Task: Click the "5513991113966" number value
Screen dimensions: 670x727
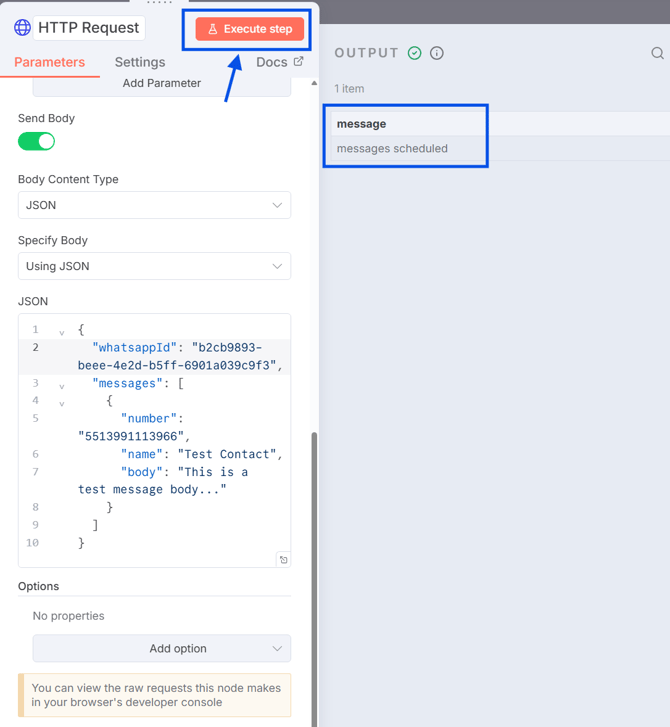Action: point(131,436)
